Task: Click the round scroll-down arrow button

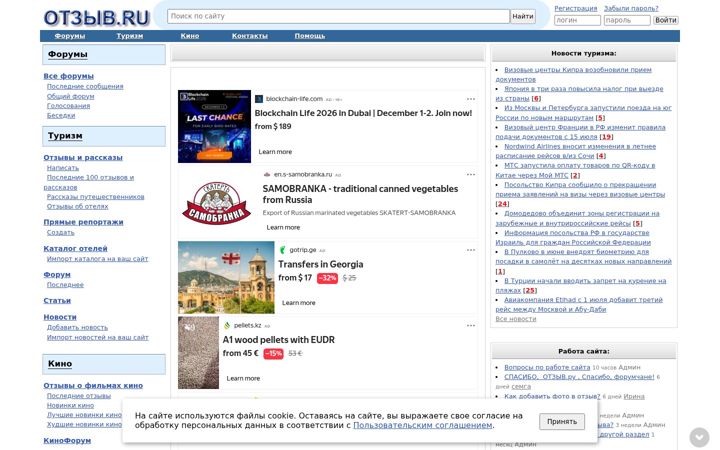Action: pos(699,437)
